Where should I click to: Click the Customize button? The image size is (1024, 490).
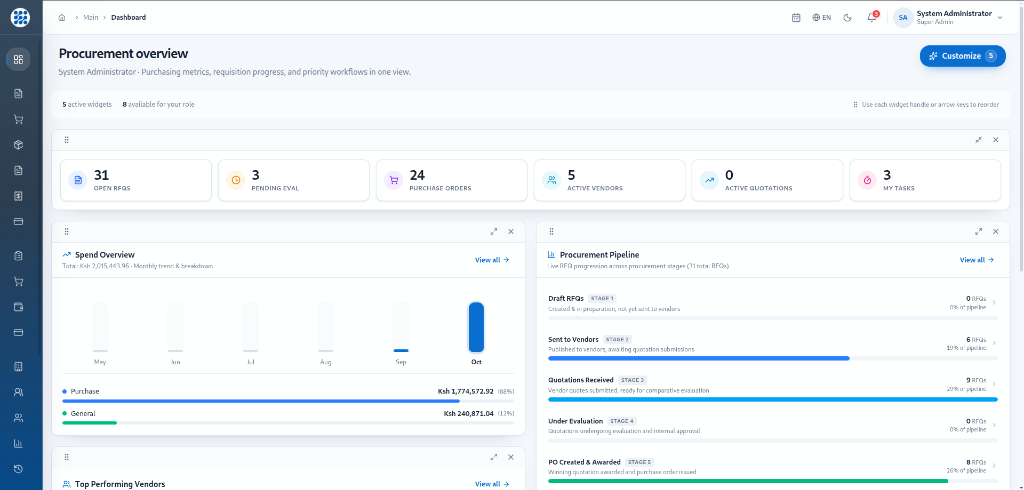pos(963,56)
